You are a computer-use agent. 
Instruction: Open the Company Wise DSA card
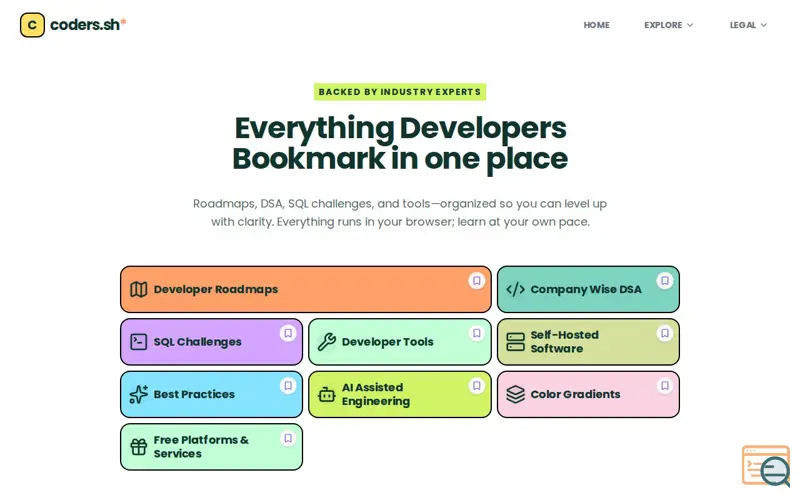[x=588, y=289]
